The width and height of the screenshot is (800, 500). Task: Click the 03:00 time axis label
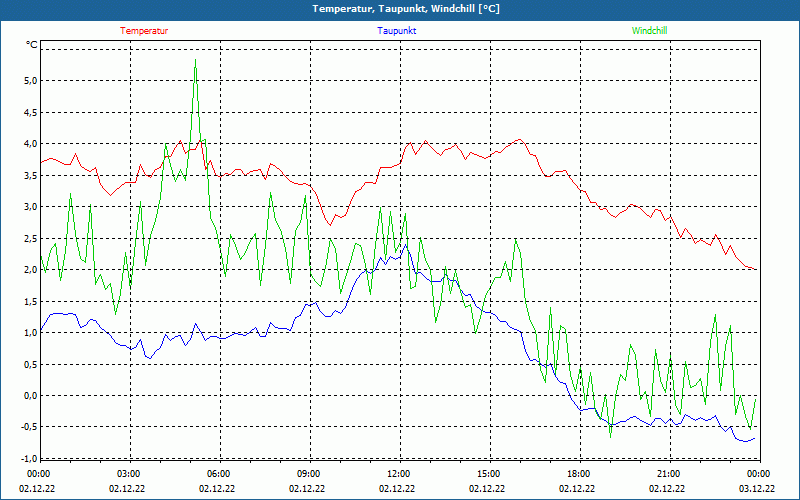pos(128,474)
